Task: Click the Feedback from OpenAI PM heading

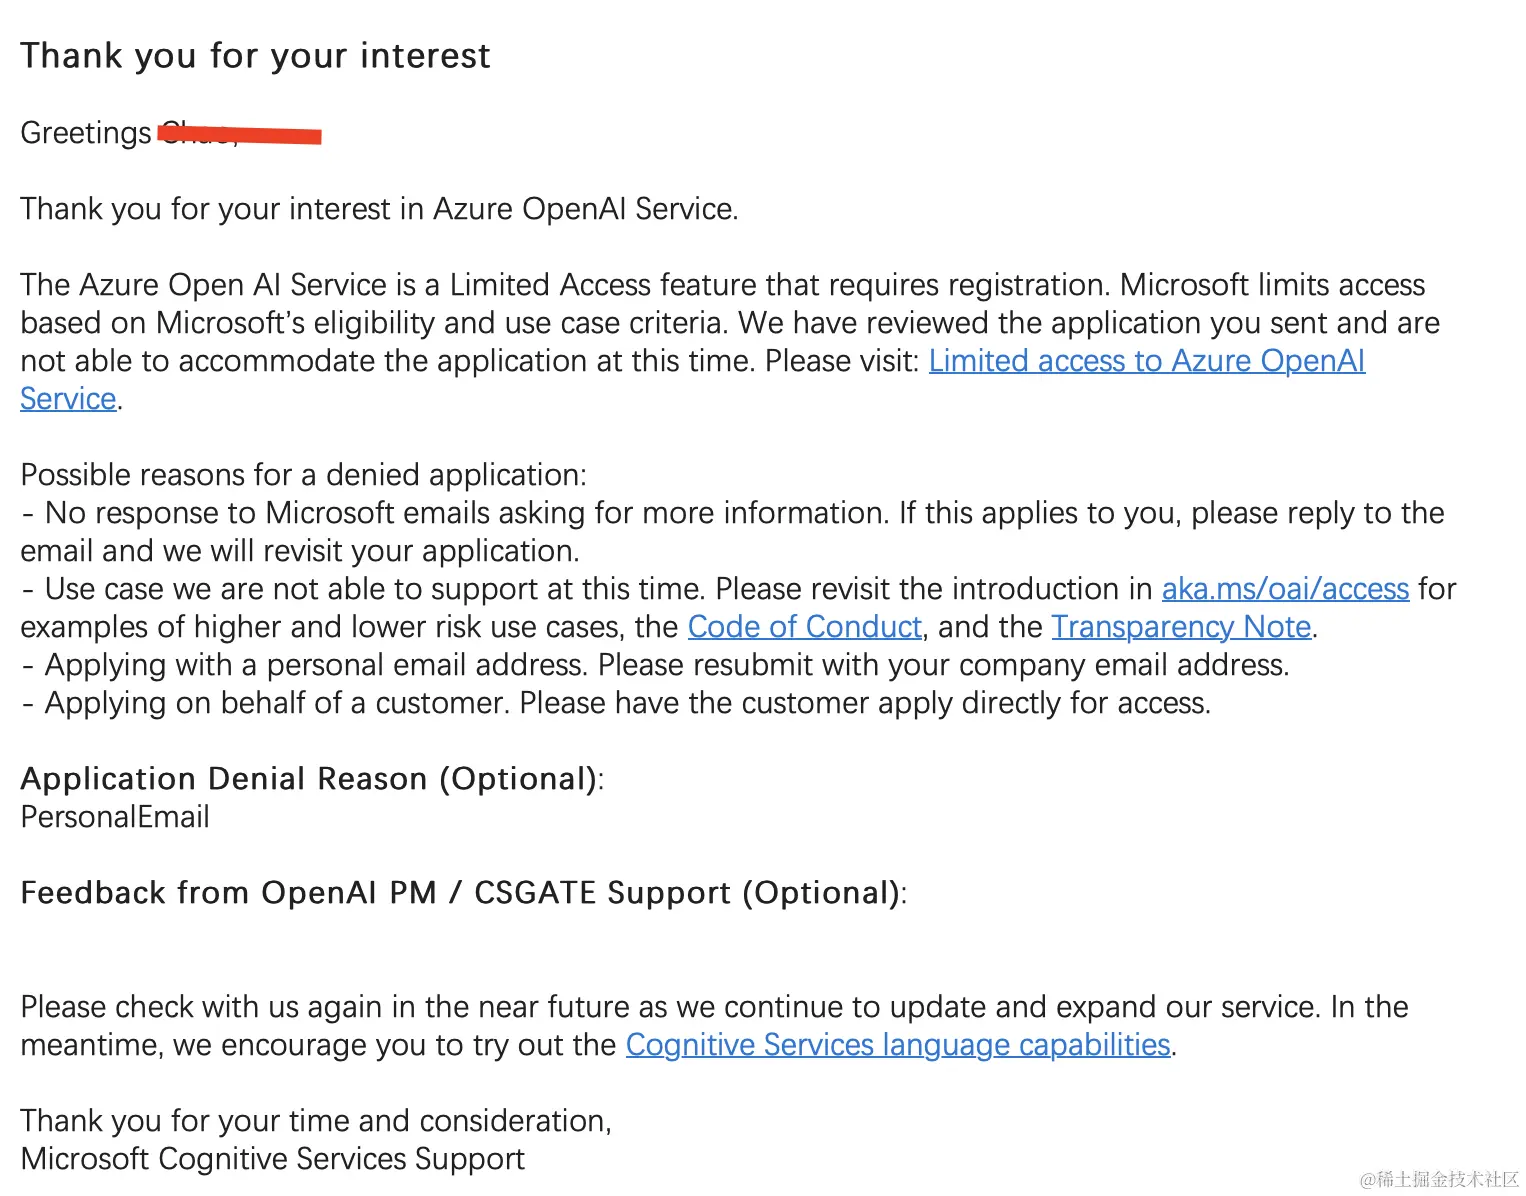Action: tap(461, 893)
